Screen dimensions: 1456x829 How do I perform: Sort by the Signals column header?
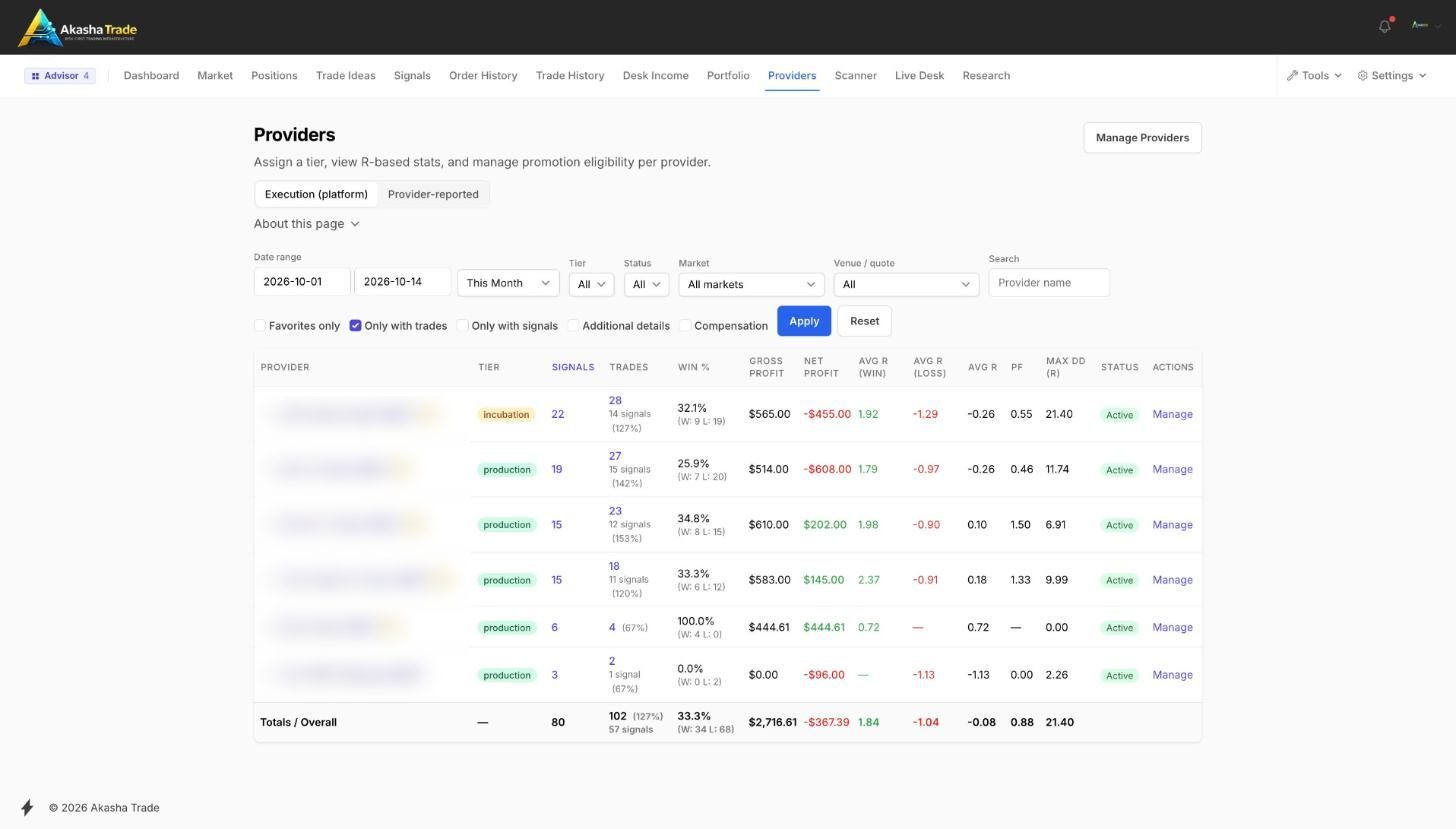tap(573, 367)
